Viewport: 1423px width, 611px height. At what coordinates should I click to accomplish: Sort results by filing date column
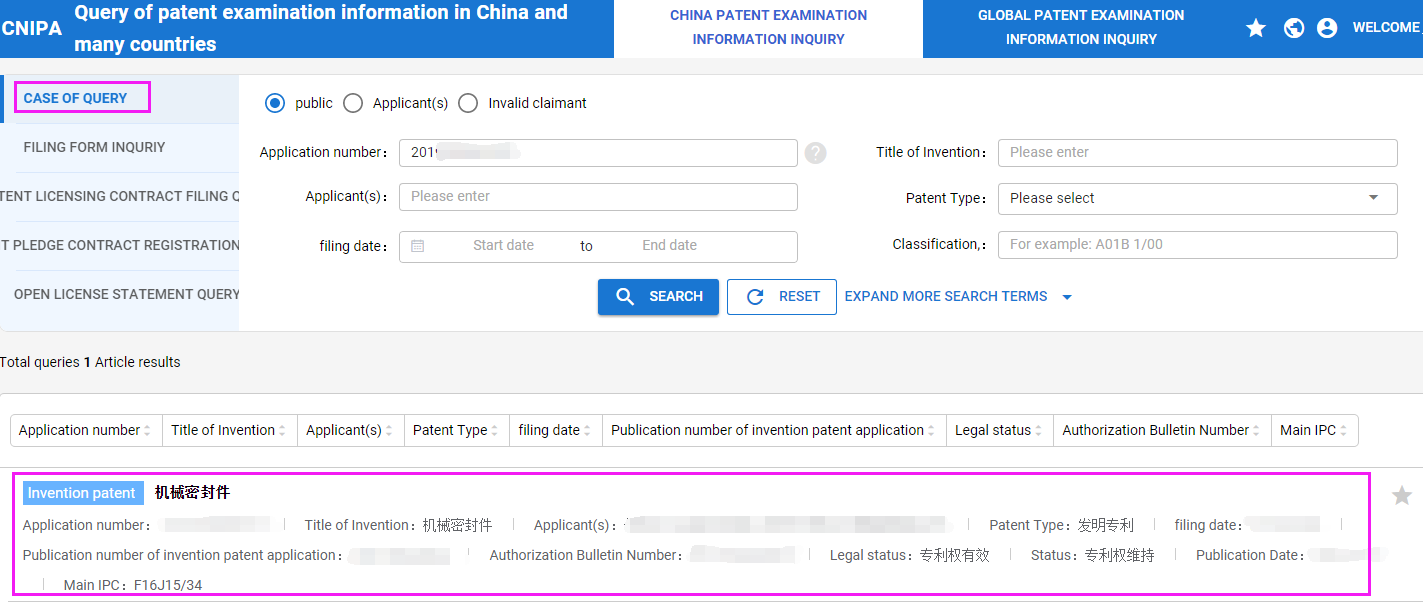click(556, 430)
